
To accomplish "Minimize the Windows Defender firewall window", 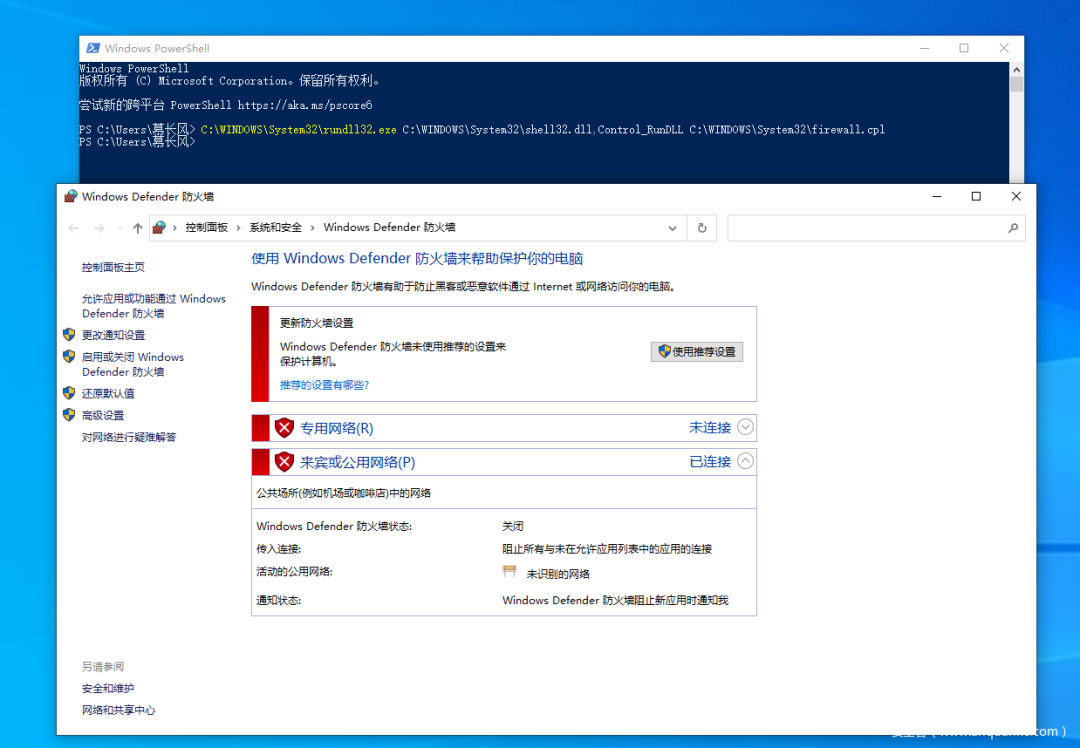I will tap(937, 196).
